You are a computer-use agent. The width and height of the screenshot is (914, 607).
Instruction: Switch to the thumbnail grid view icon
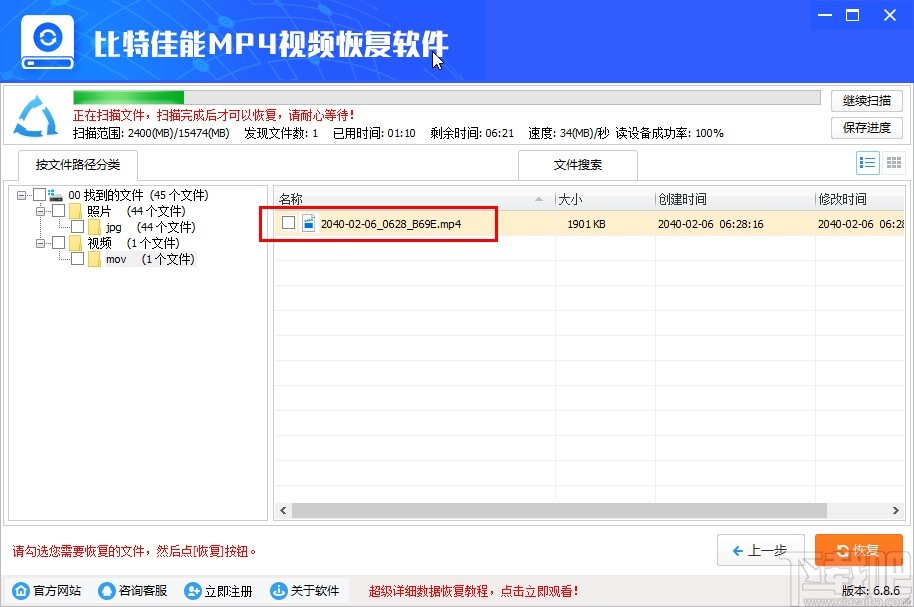(894, 163)
